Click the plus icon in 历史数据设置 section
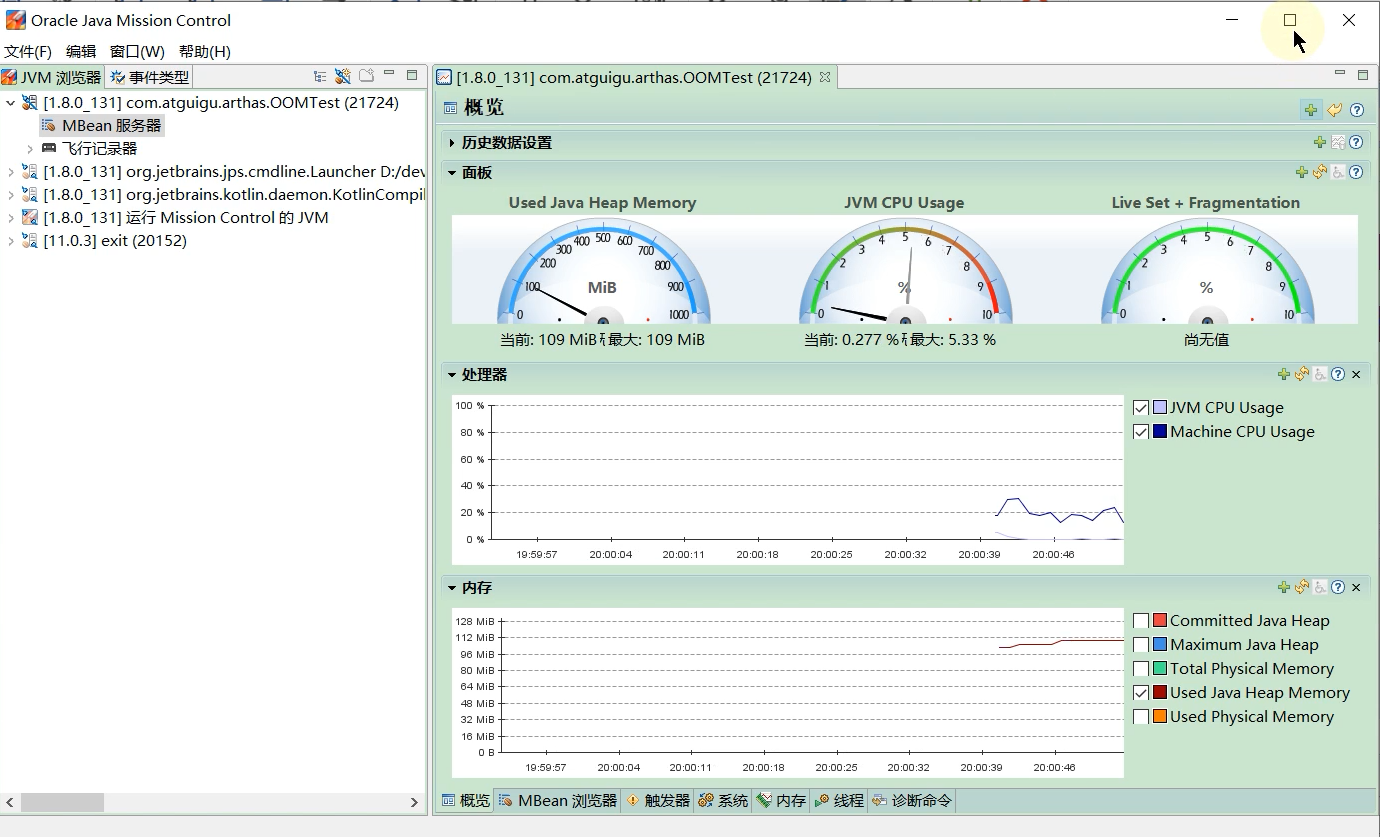The height and width of the screenshot is (837, 1380). pos(1320,143)
